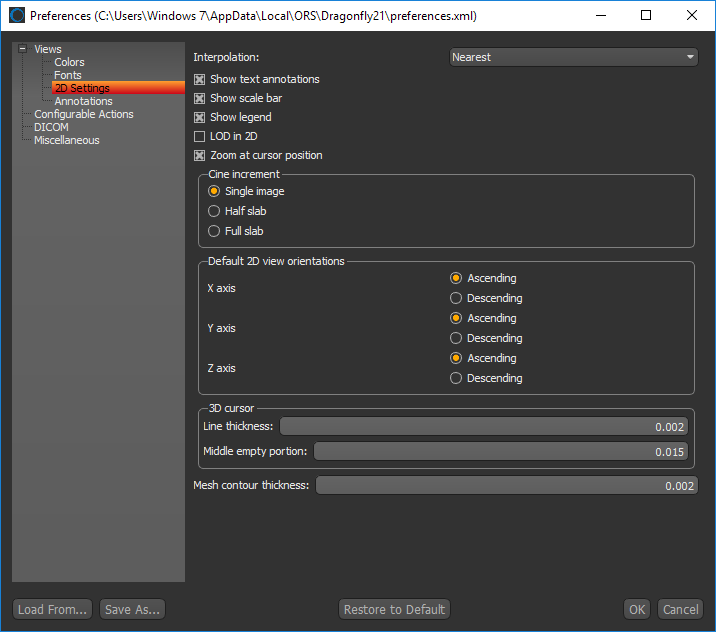
Task: Click the Dragonfly app icon in title bar
Action: (17, 16)
